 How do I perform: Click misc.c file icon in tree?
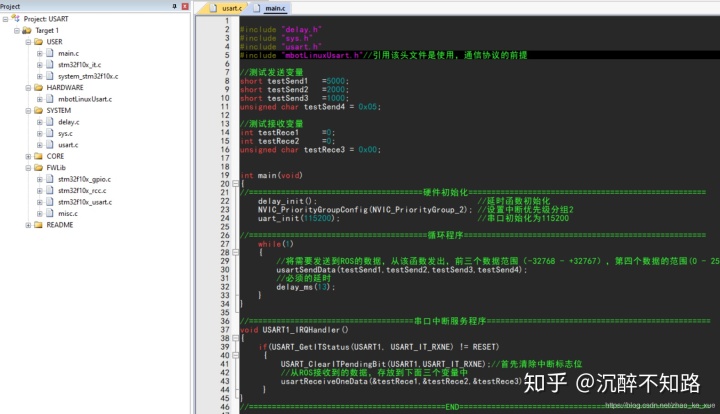pos(50,213)
